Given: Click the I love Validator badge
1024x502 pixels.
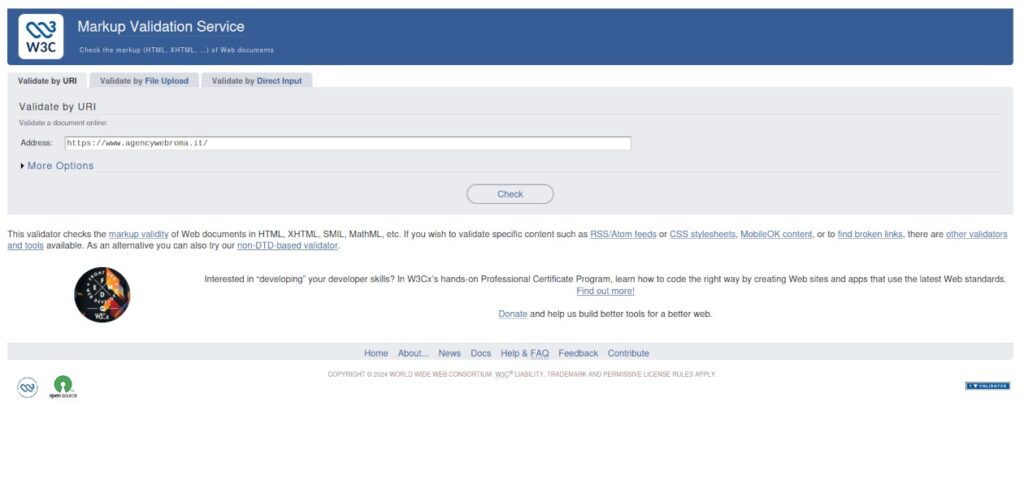Looking at the screenshot, I should click(987, 386).
